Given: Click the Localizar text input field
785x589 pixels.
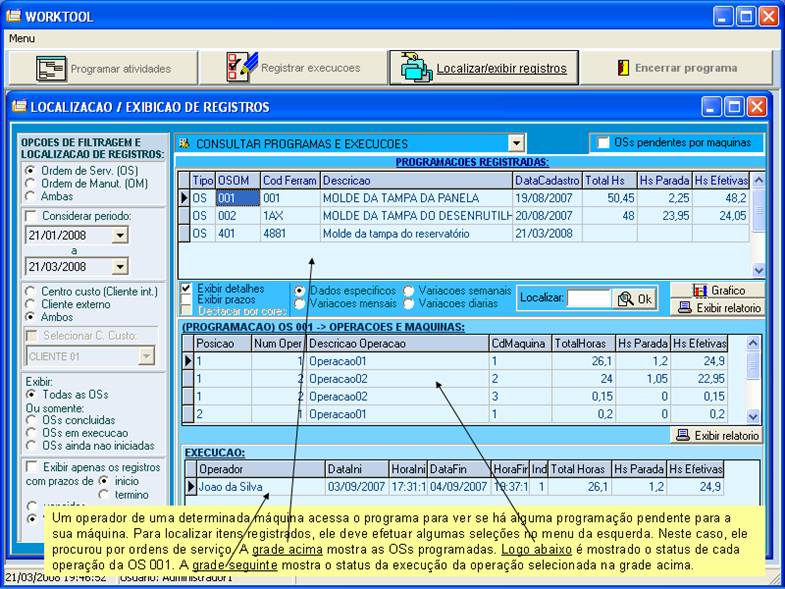Looking at the screenshot, I should 589,299.
